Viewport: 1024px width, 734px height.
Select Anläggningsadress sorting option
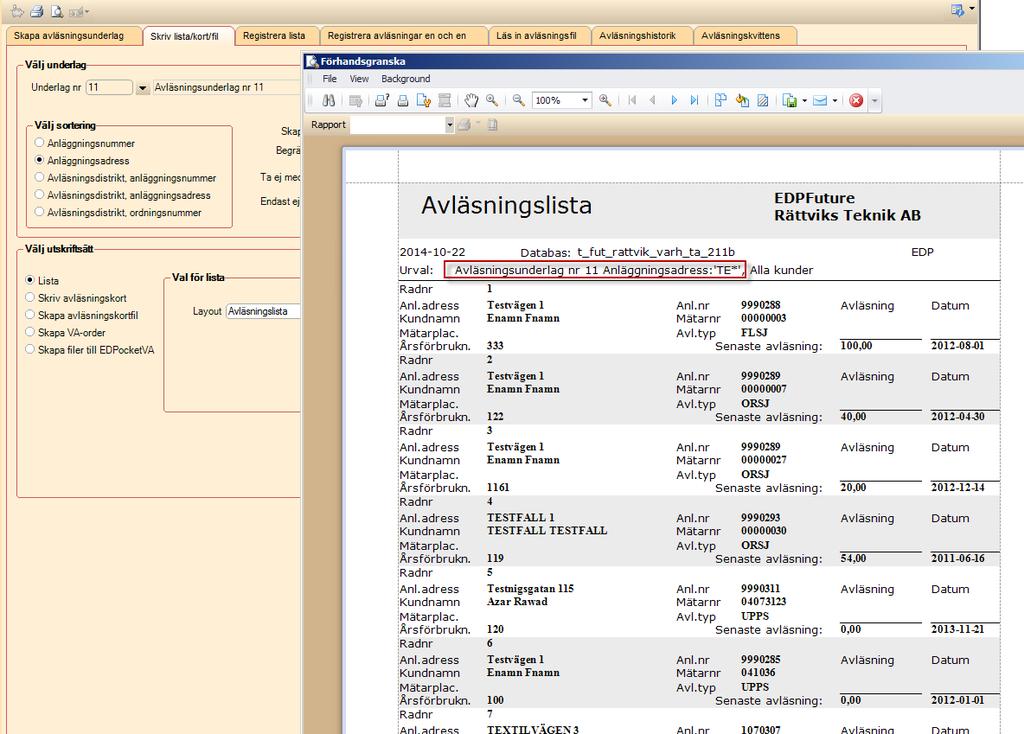click(x=82, y=161)
